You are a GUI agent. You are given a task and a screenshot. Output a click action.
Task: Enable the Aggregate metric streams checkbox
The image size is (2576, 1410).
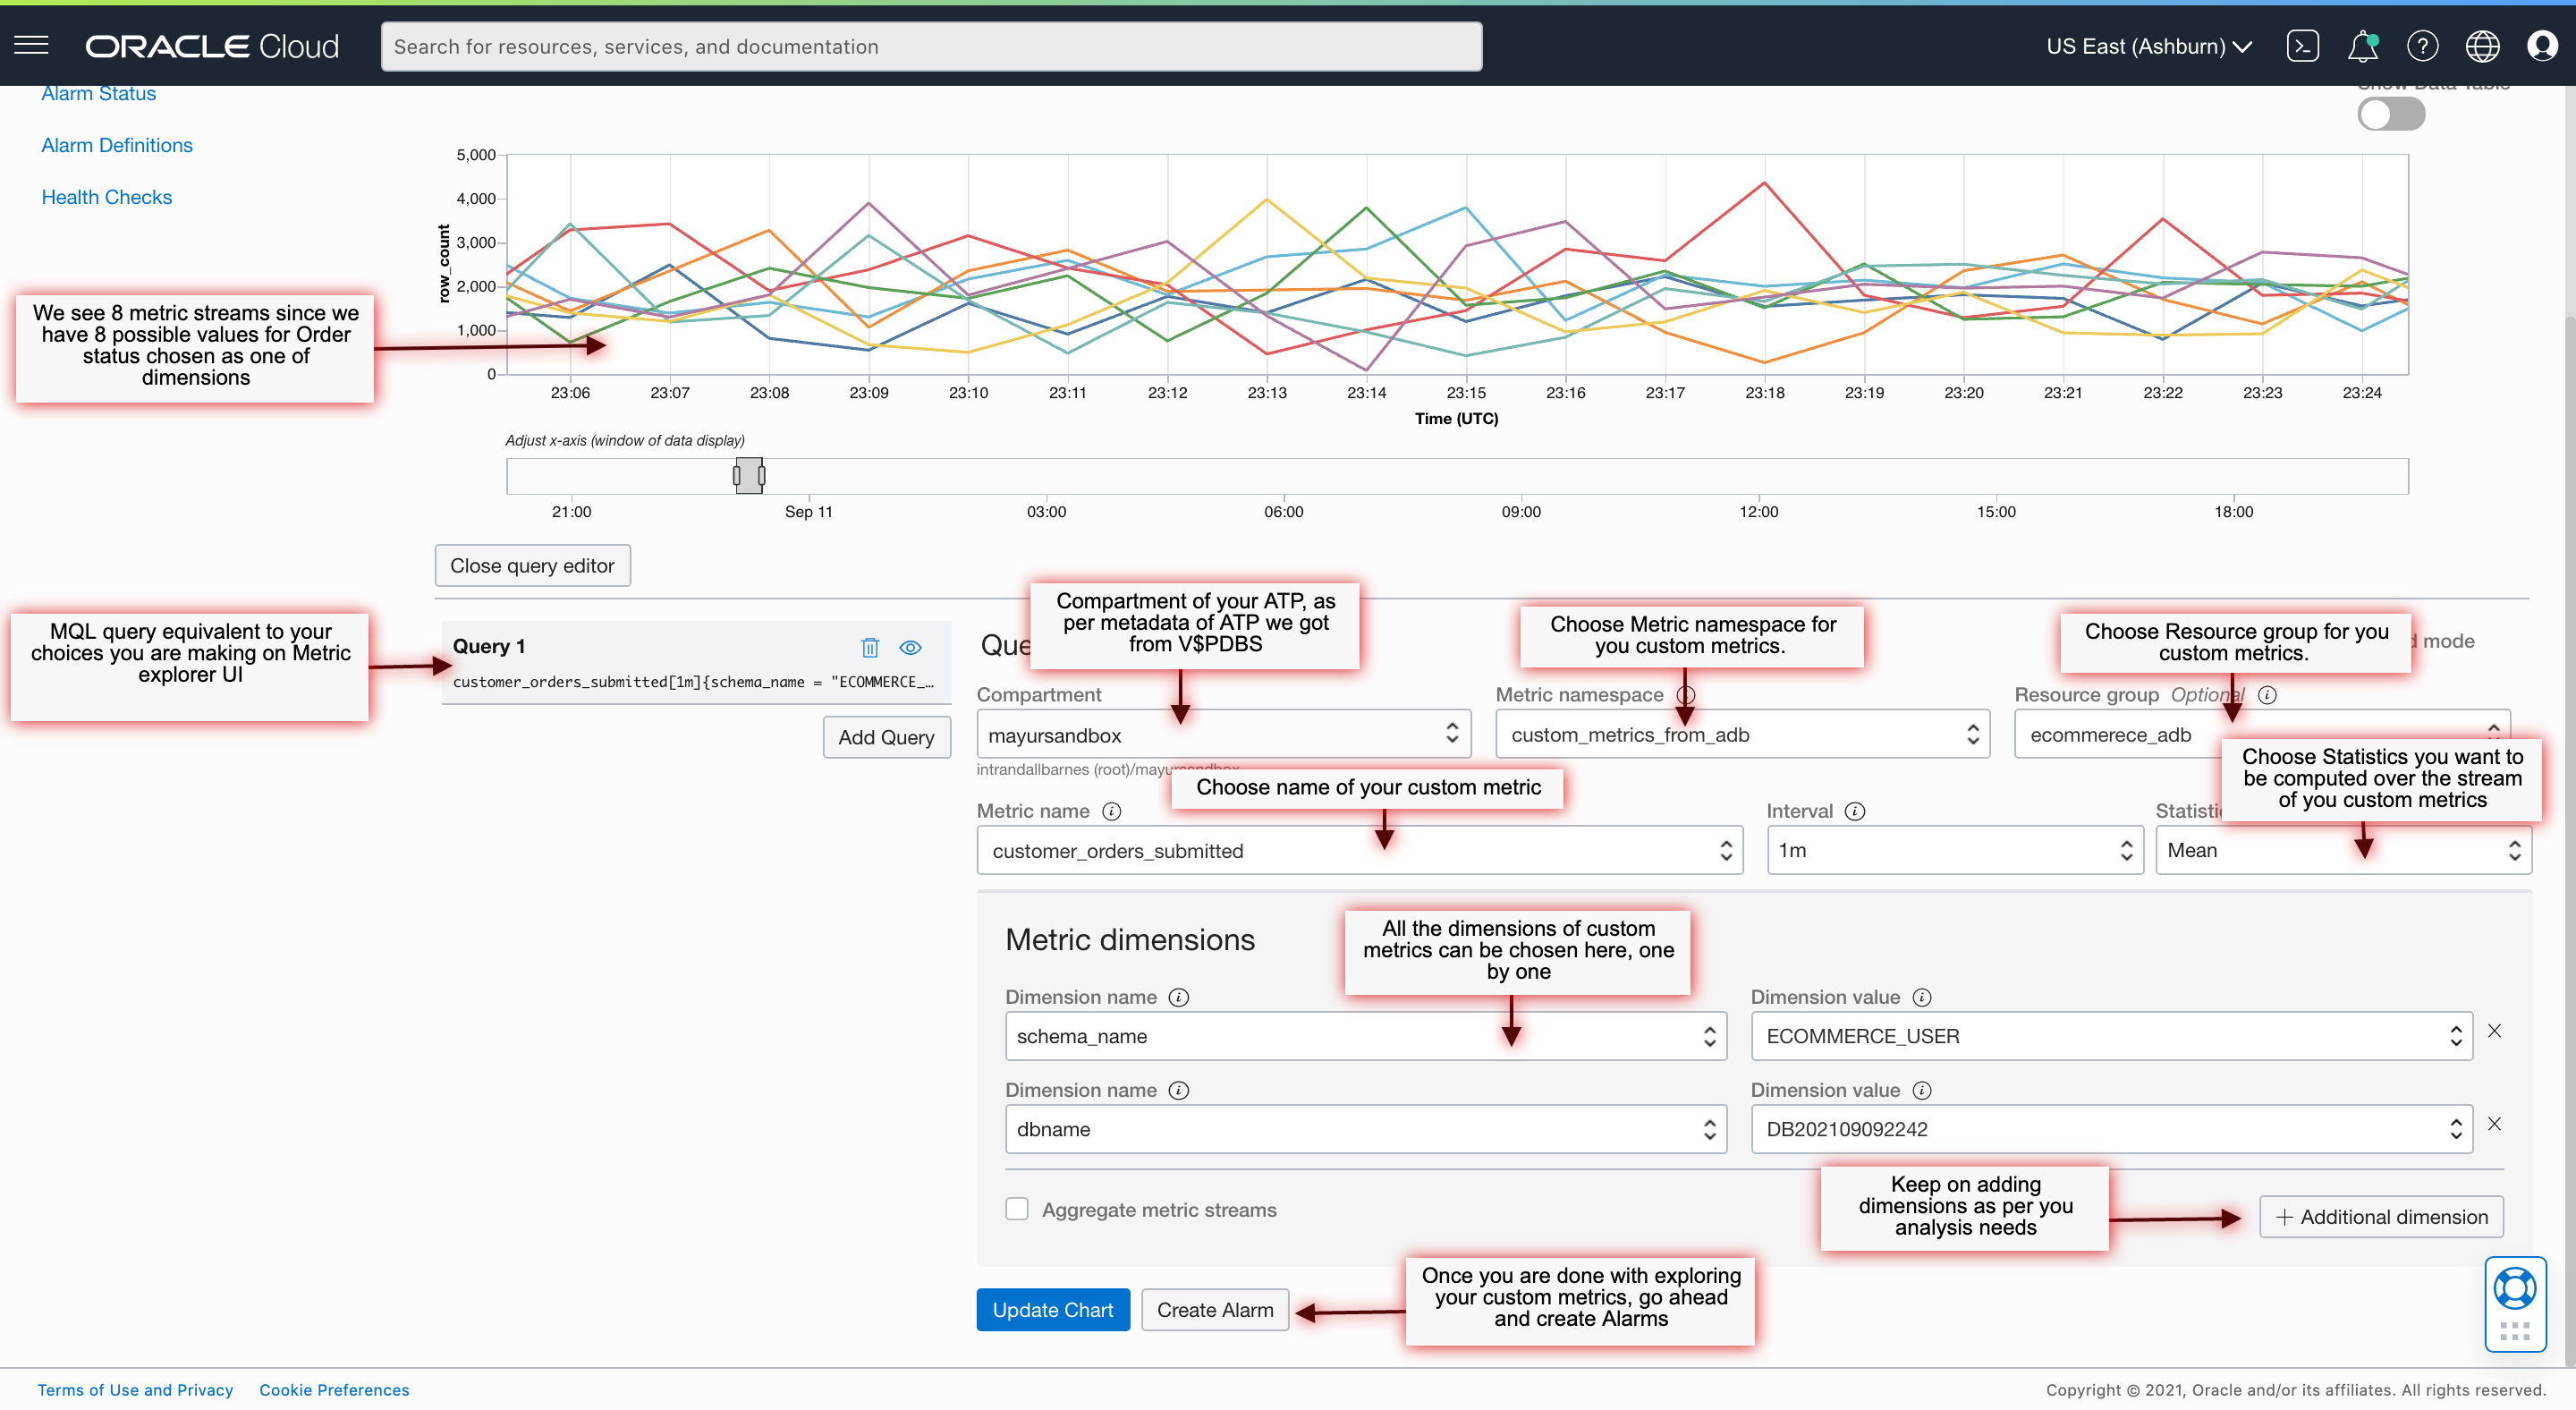pyautogui.click(x=1016, y=1208)
